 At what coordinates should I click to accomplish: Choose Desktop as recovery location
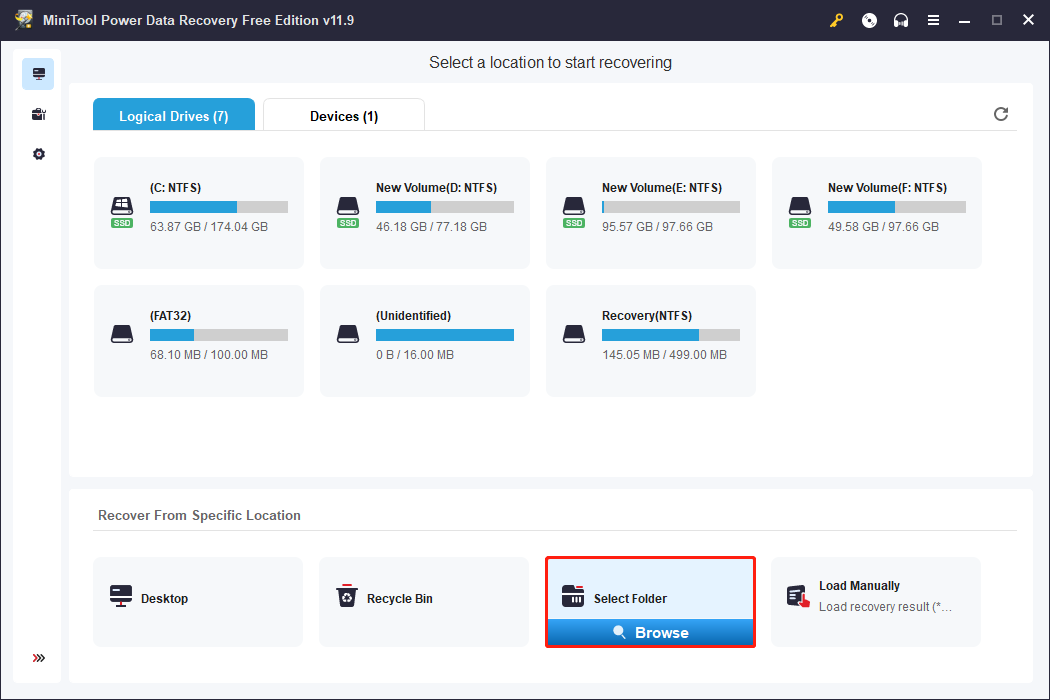tap(198, 600)
